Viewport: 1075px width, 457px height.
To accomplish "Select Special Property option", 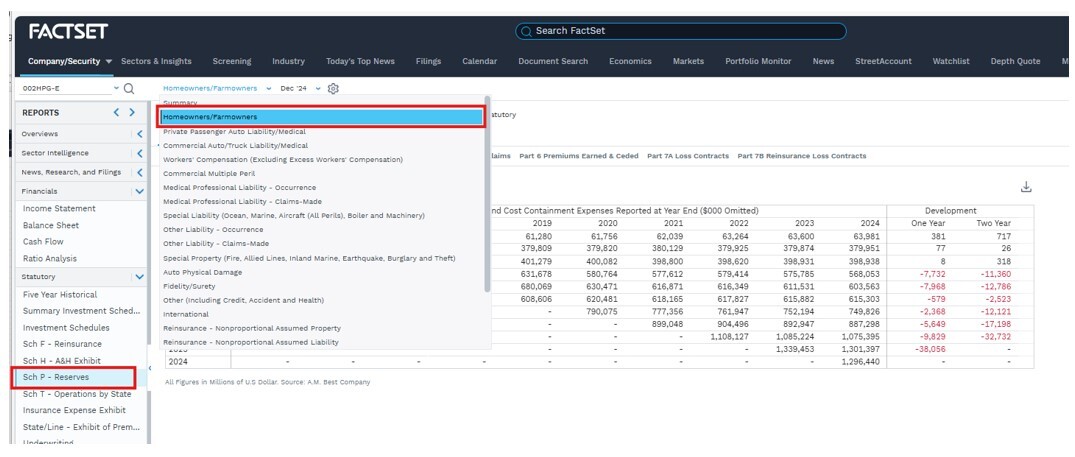I will 309,258.
